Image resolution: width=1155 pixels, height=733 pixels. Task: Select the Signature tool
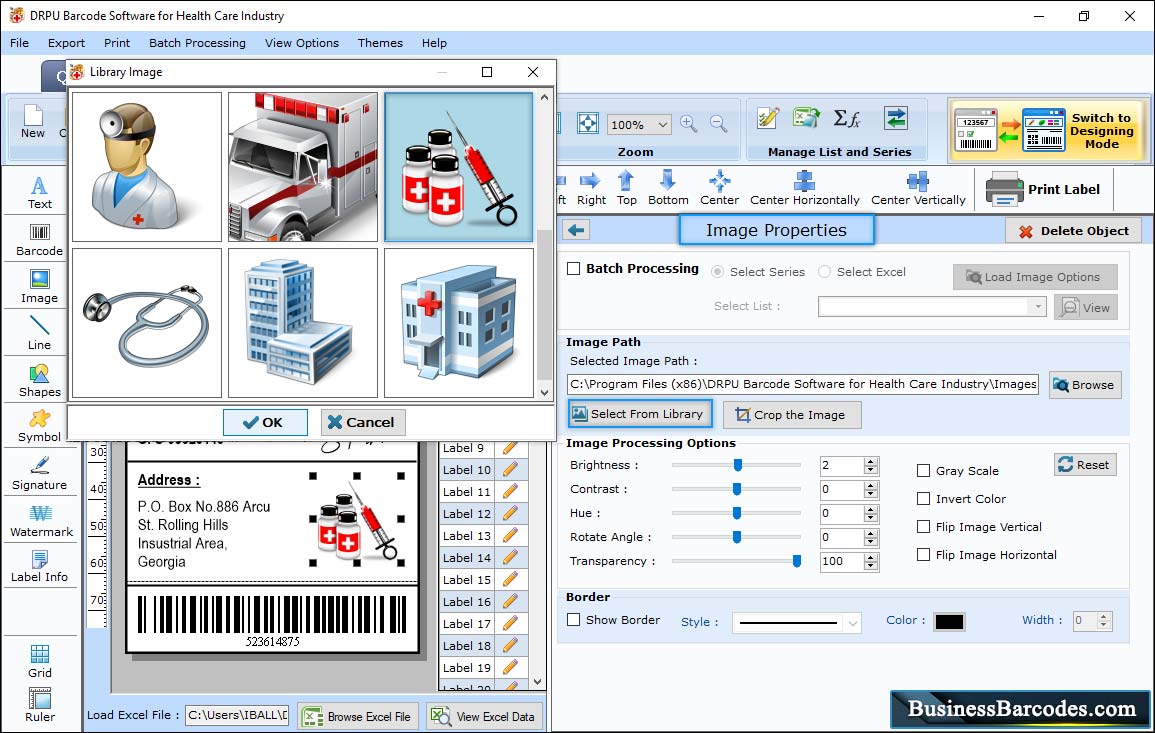click(39, 473)
